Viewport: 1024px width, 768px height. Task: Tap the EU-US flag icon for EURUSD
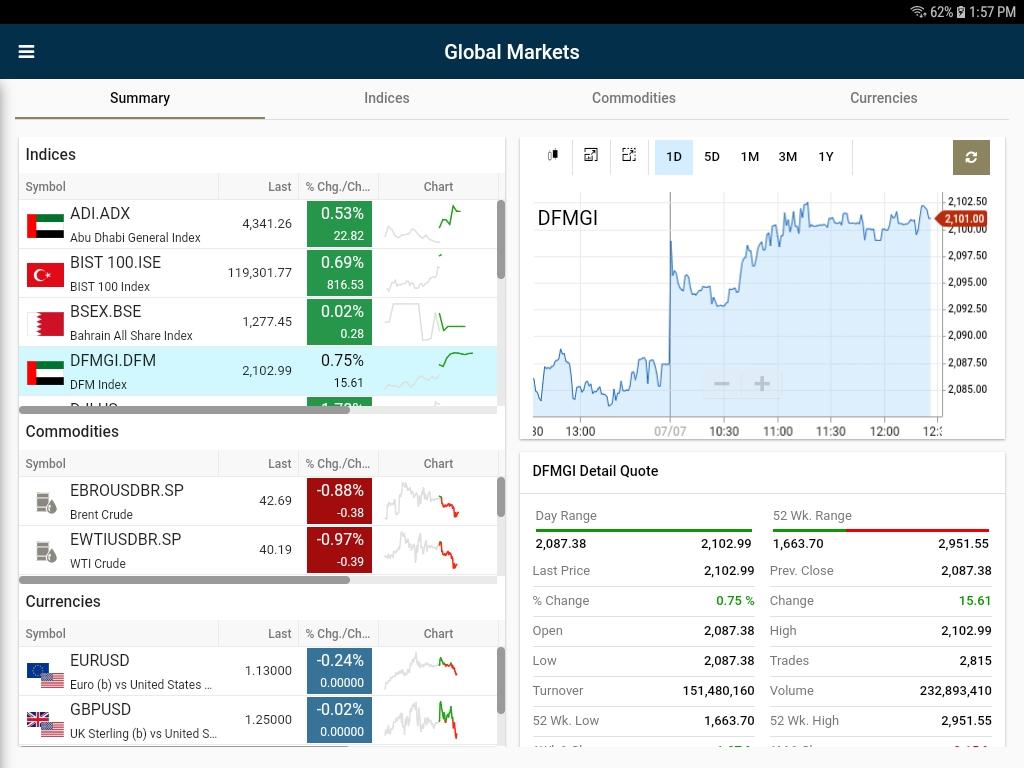45,675
